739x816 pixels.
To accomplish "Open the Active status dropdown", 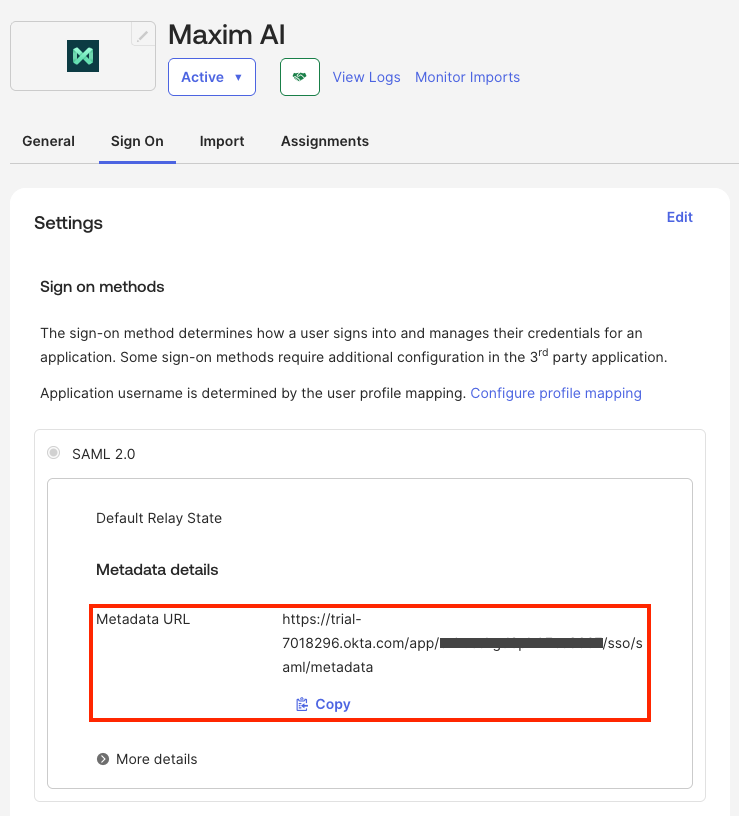I will 211,77.
